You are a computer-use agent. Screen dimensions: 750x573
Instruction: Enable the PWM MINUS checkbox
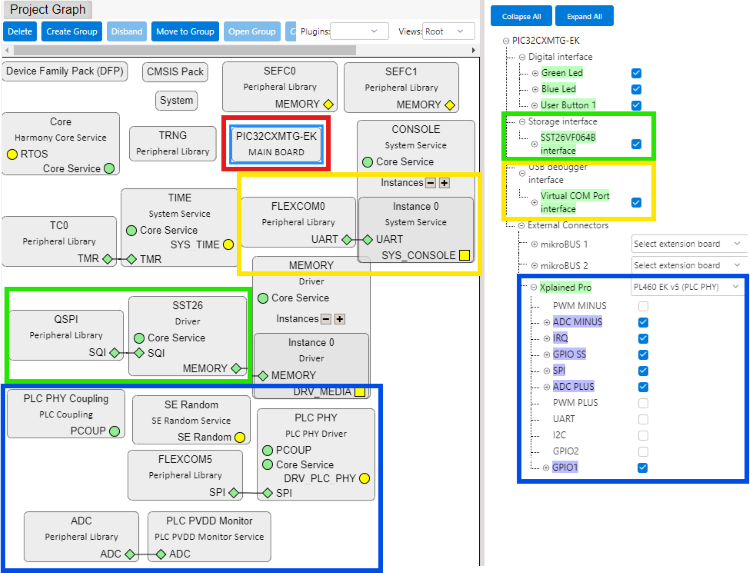[643, 306]
